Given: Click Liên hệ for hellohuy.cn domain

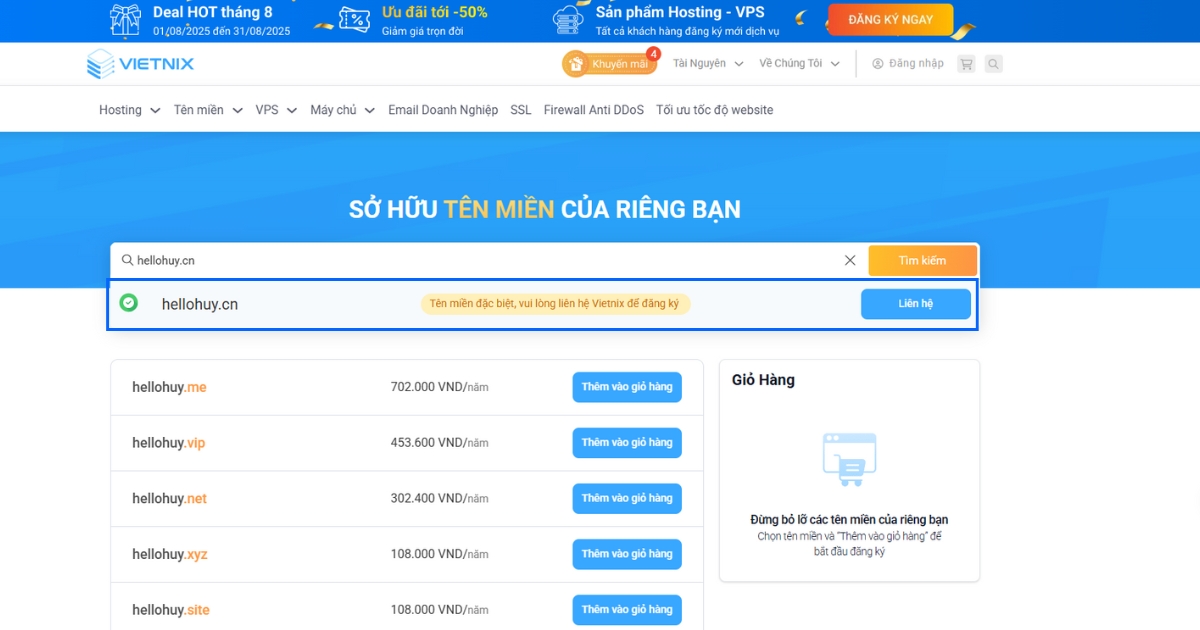Looking at the screenshot, I should [x=915, y=303].
